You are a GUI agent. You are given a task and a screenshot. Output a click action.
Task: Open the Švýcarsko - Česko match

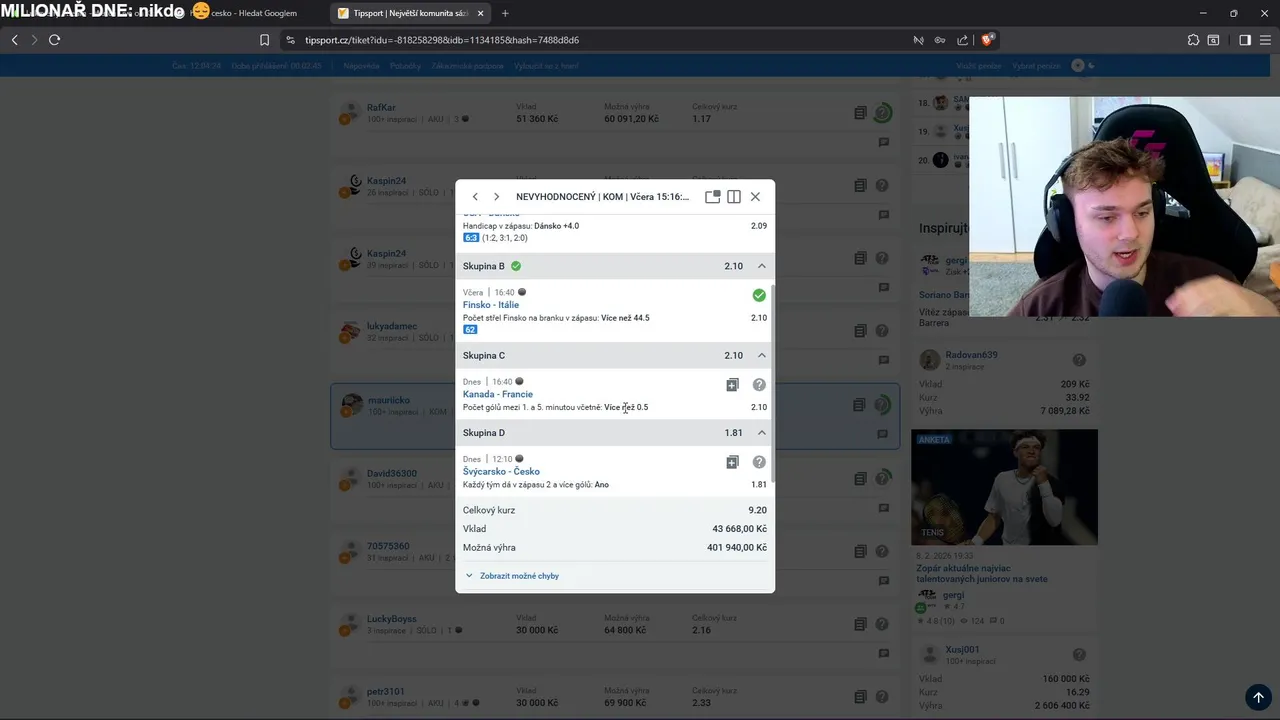click(501, 471)
